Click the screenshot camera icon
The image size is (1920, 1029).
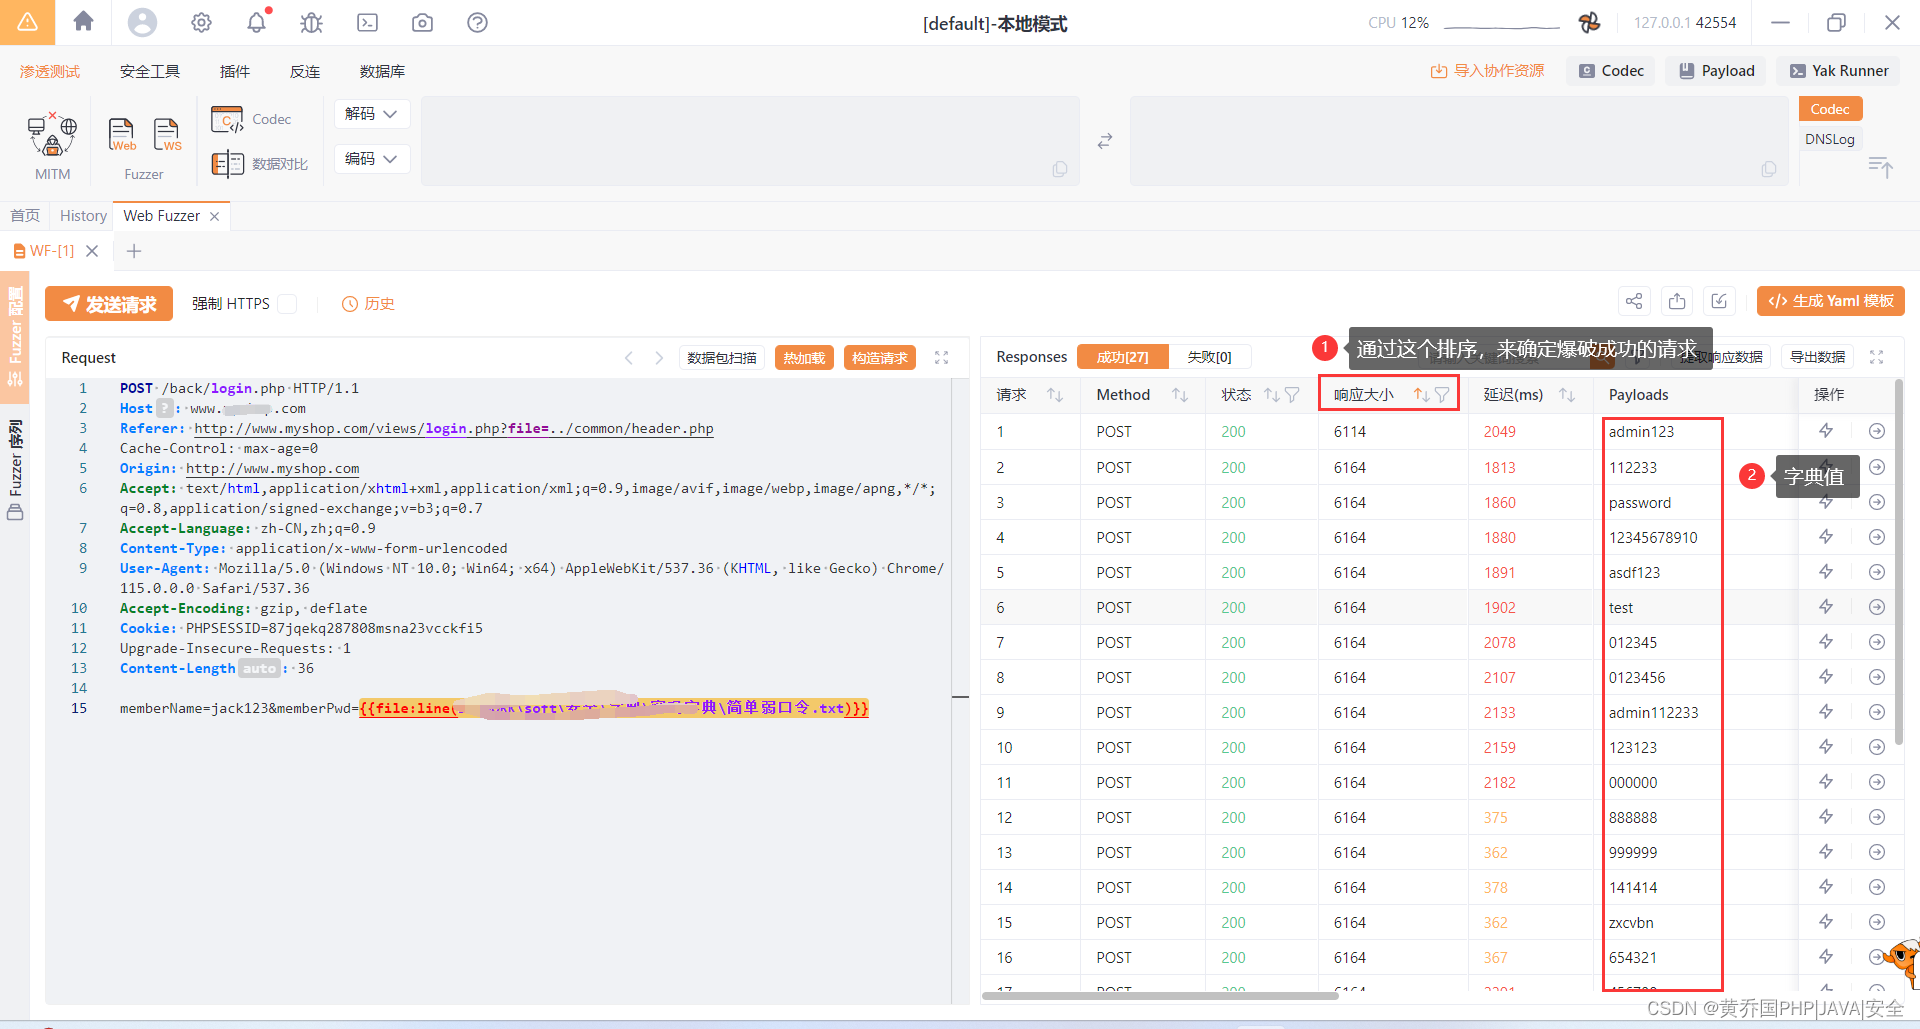422,22
